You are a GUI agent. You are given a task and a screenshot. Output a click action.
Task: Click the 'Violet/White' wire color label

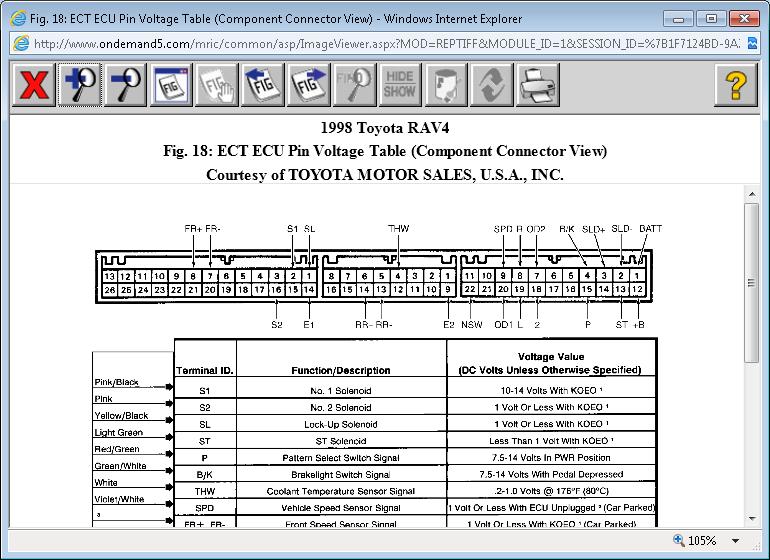pos(119,499)
